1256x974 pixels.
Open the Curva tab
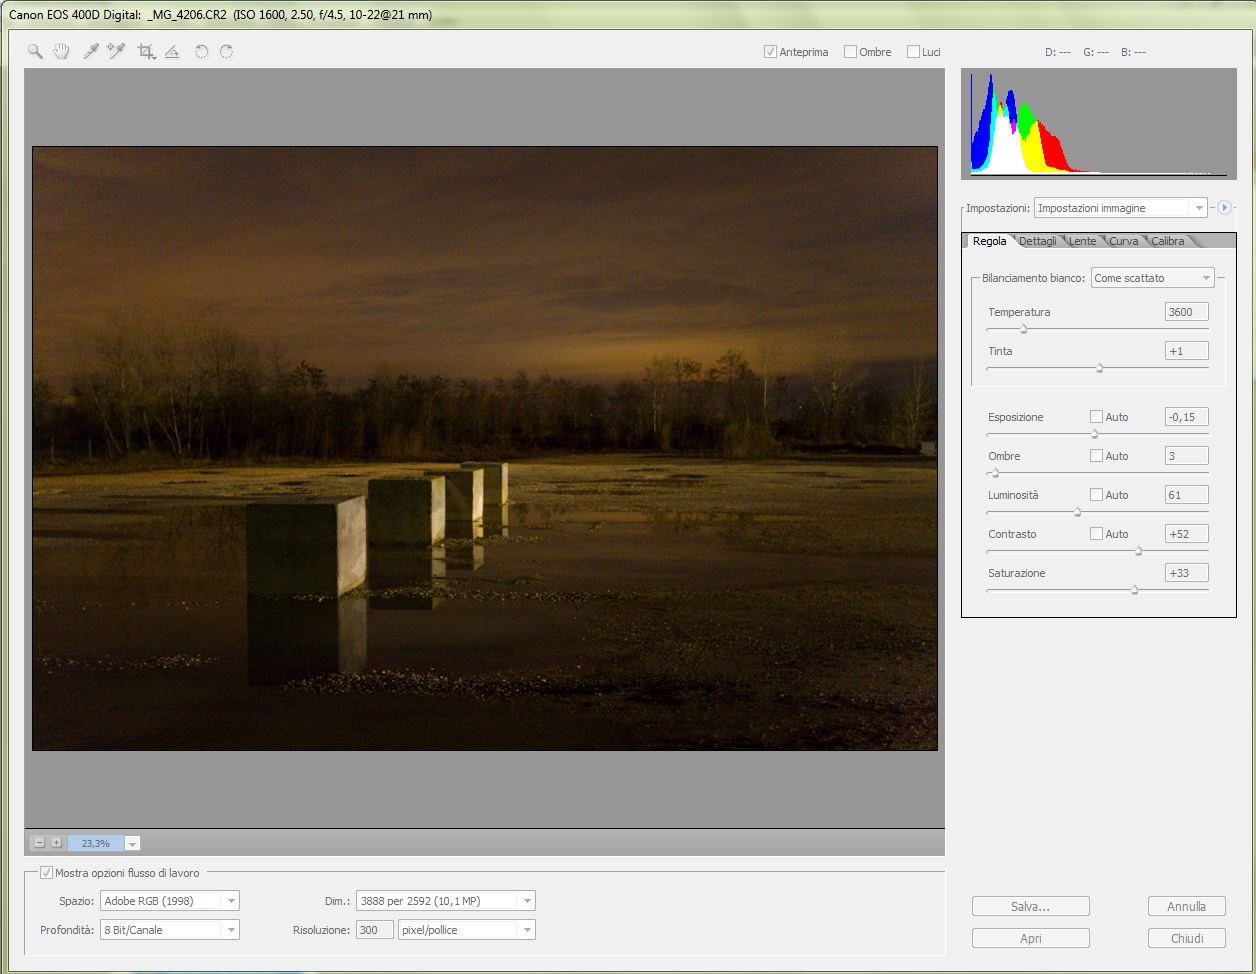1123,241
